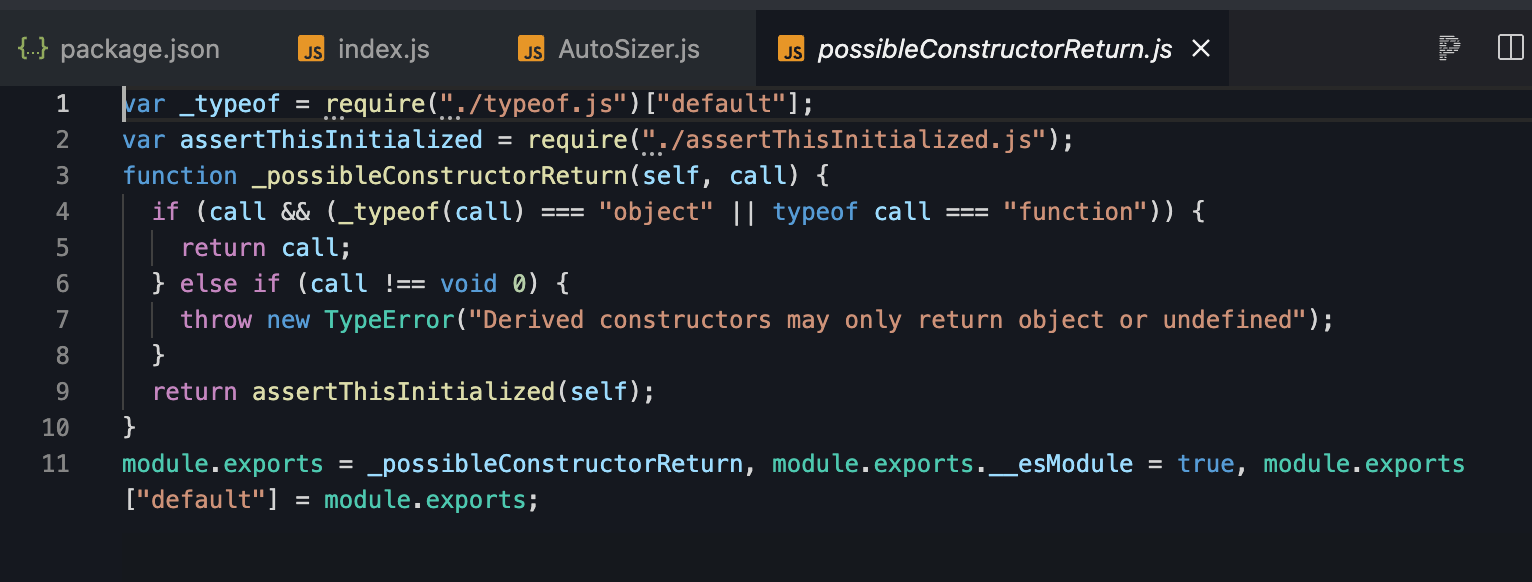Viewport: 1532px width, 582px height.
Task: Click the braces icon on the package.json tab
Action: [33, 48]
